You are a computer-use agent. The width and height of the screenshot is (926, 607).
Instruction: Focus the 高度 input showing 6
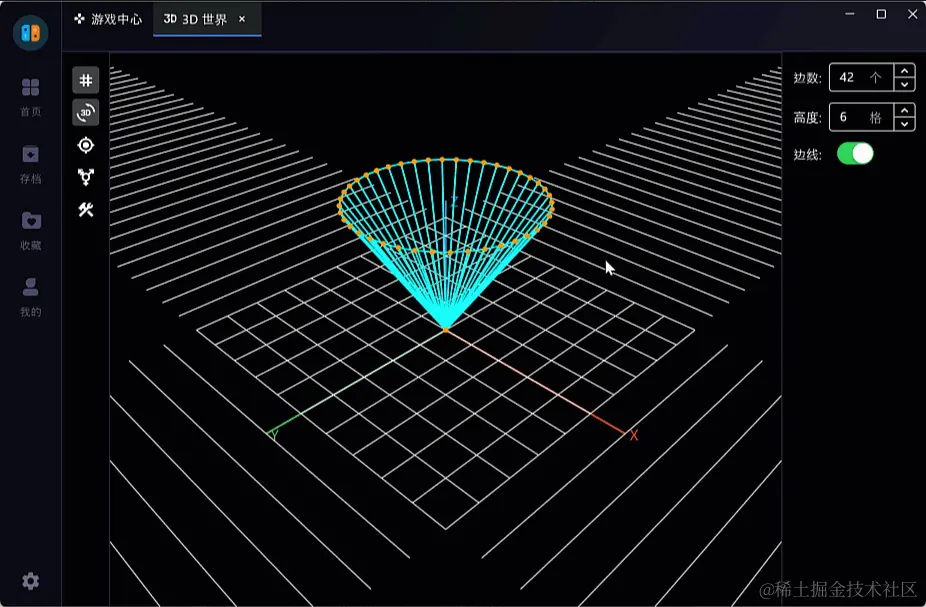[x=861, y=117]
